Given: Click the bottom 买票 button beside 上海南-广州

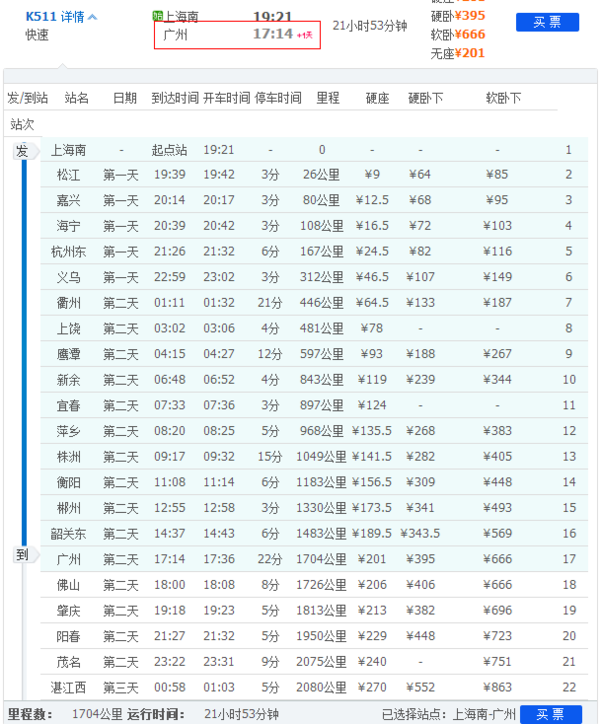Looking at the screenshot, I should click(550, 714).
